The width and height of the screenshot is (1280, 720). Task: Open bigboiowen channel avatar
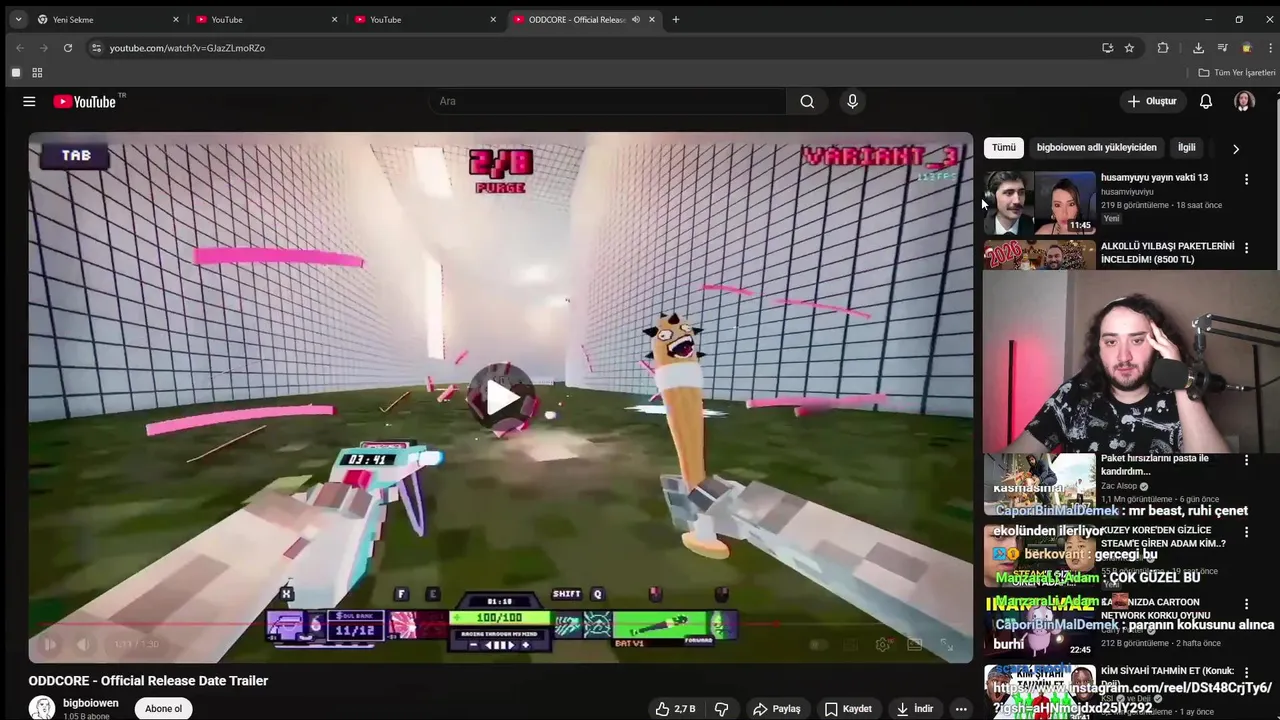[42, 708]
